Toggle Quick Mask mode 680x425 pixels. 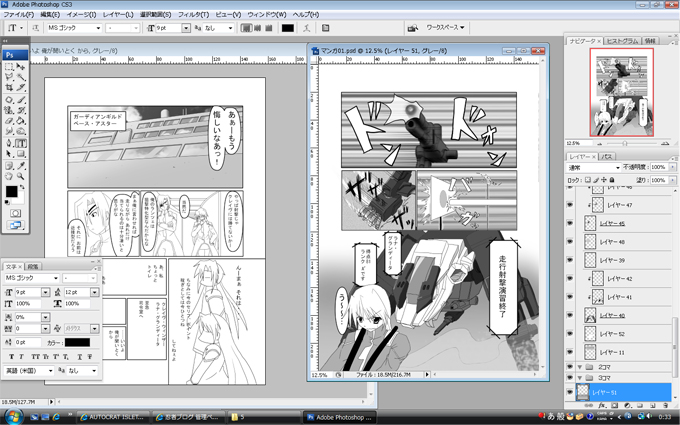coord(15,213)
